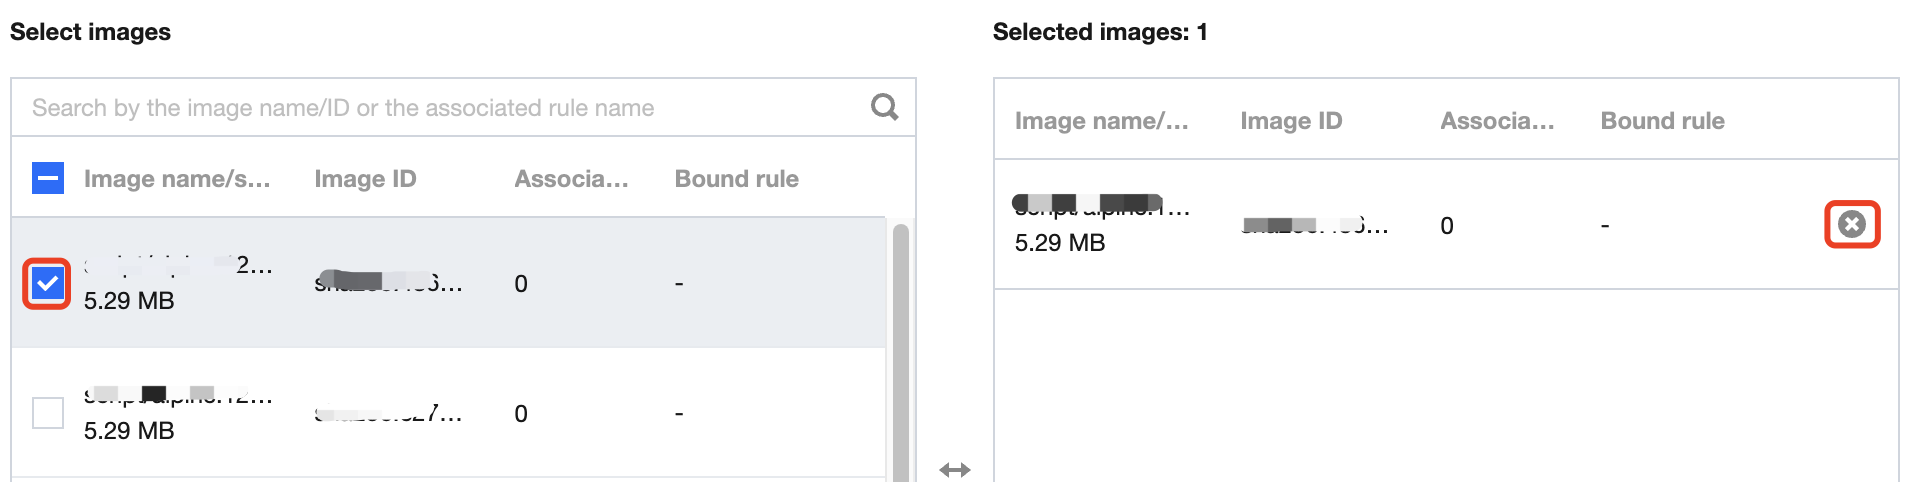Uncheck the first image row checkbox

click(x=47, y=284)
